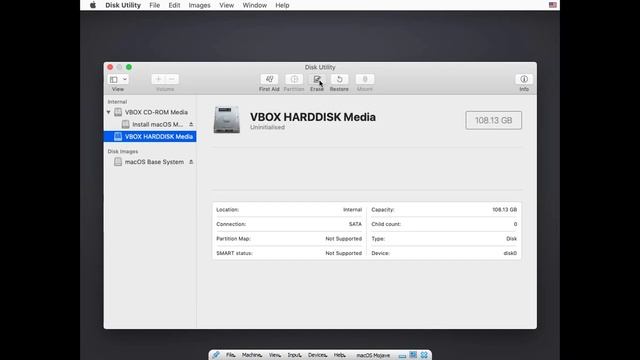Eject the Install macOS M... volume
This screenshot has width=640, height=360.
click(191, 124)
